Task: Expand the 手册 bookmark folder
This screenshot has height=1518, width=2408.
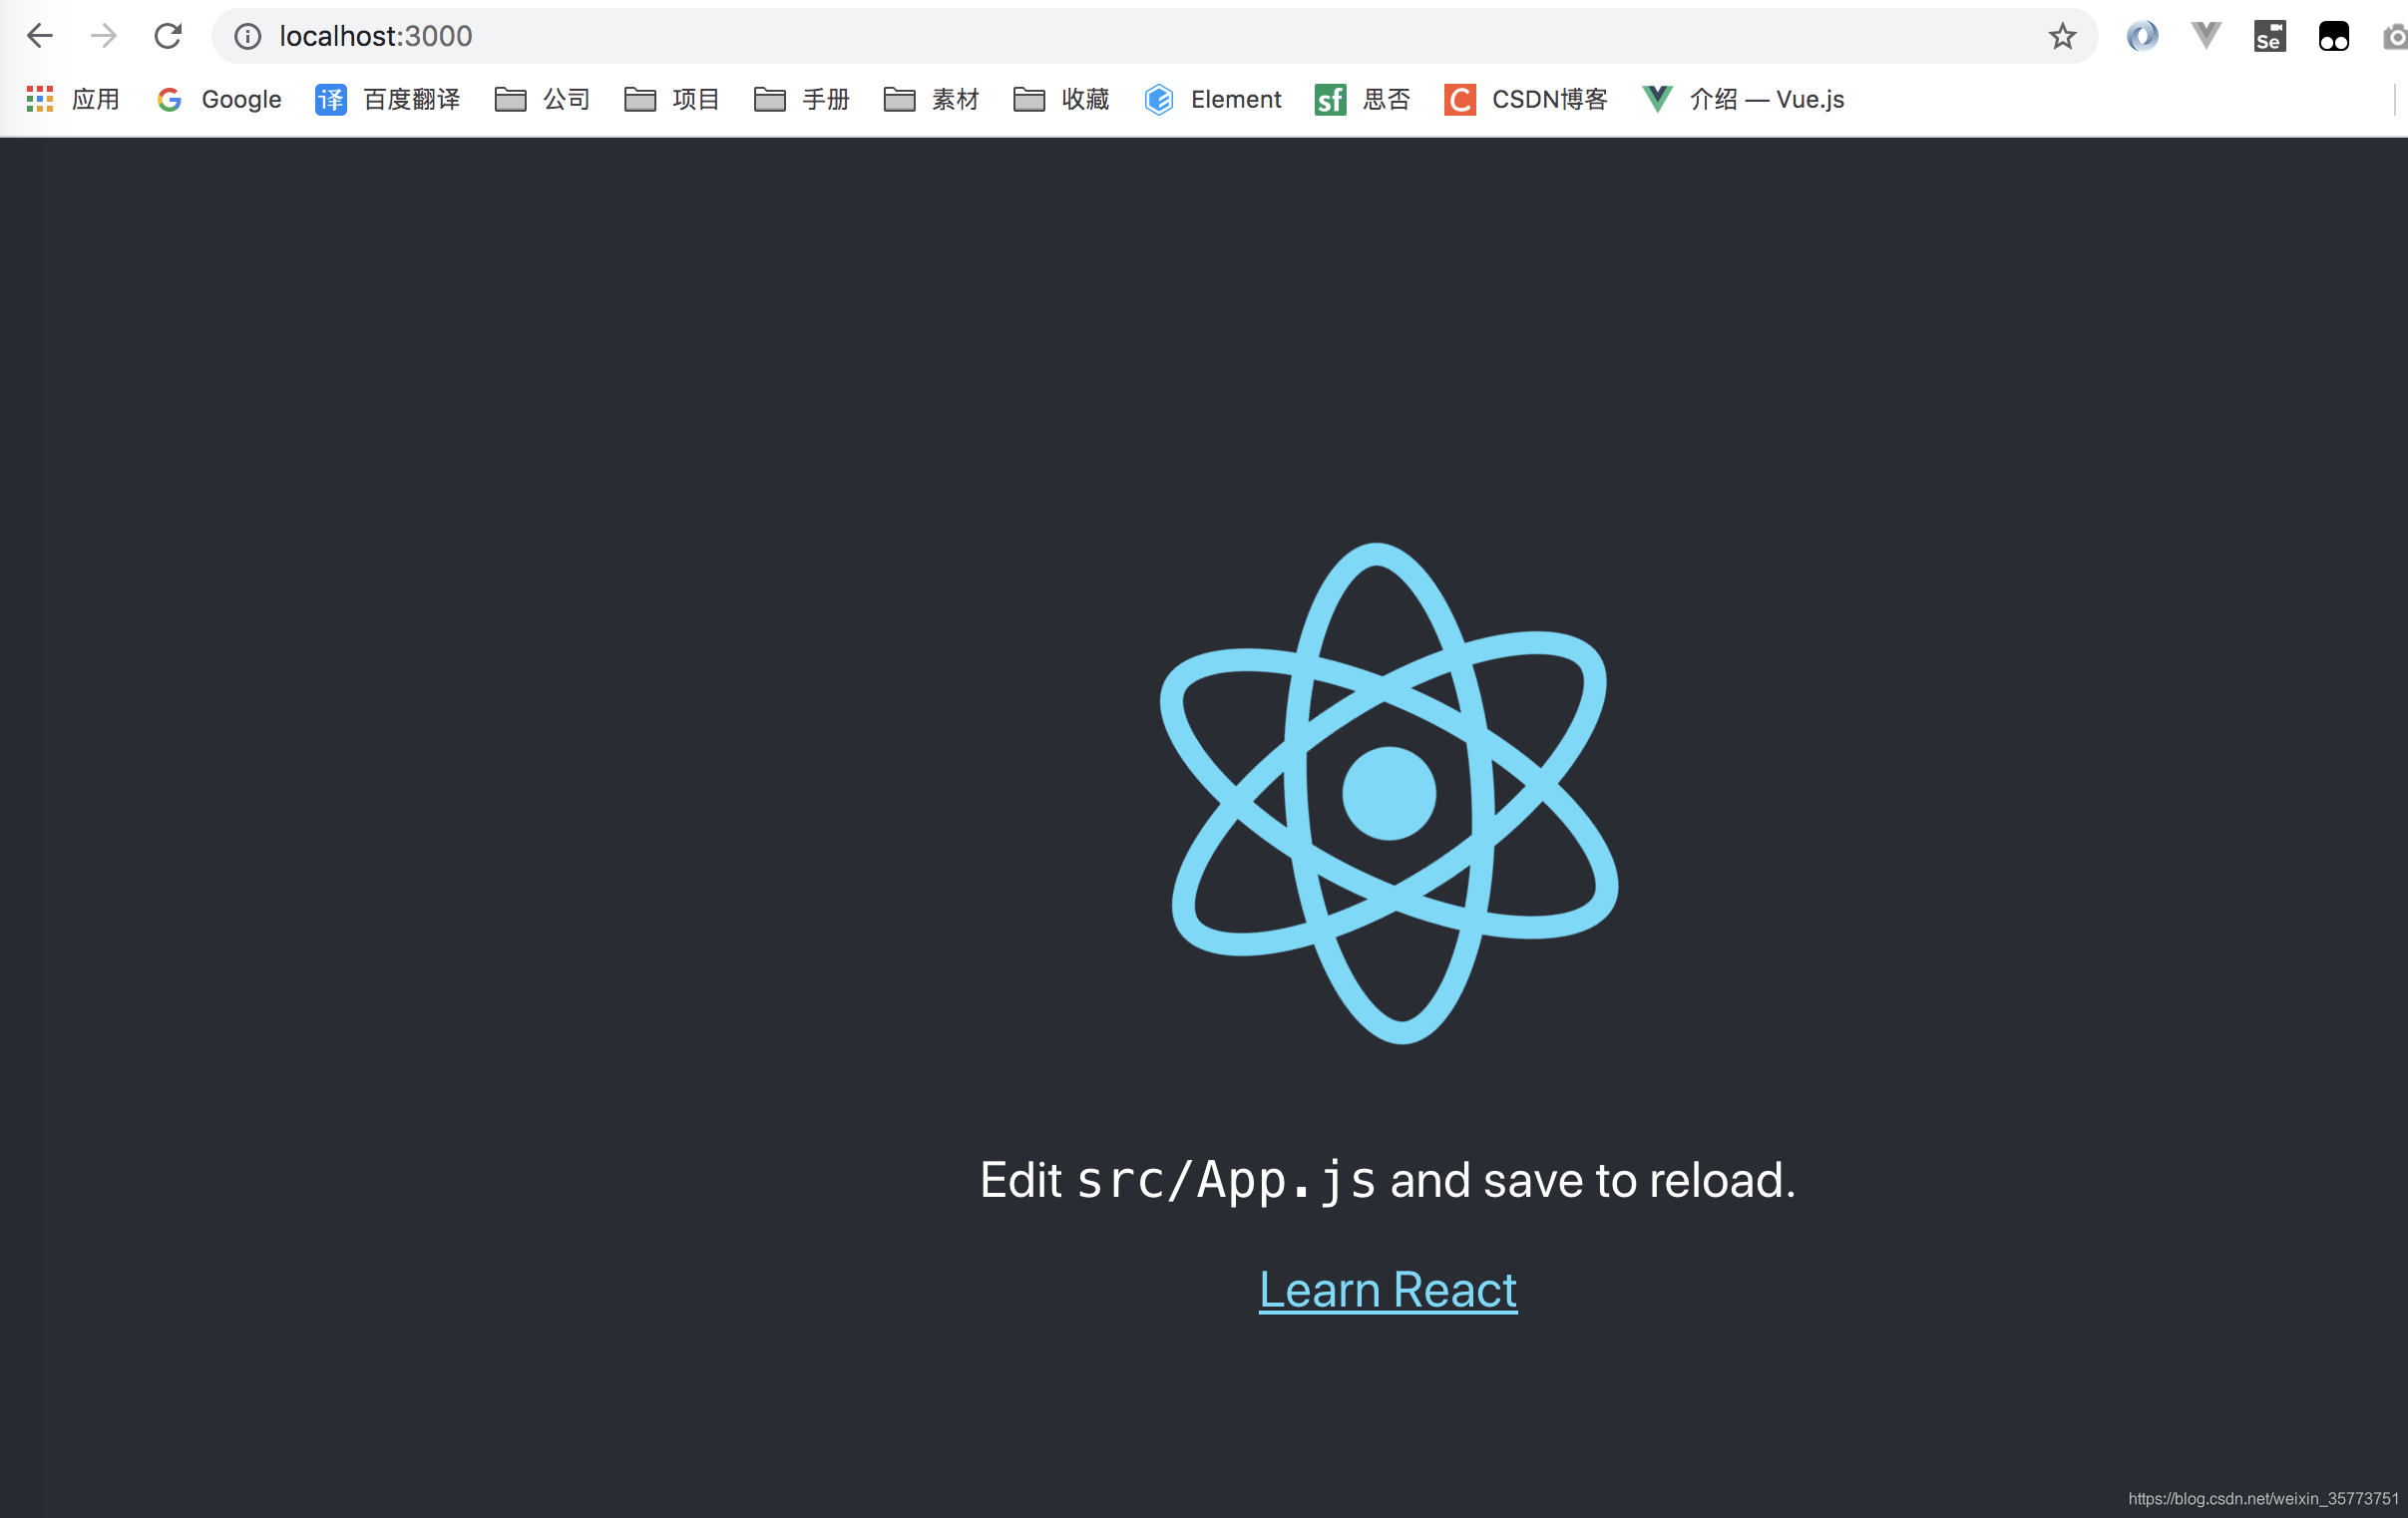Action: pyautogui.click(x=802, y=99)
